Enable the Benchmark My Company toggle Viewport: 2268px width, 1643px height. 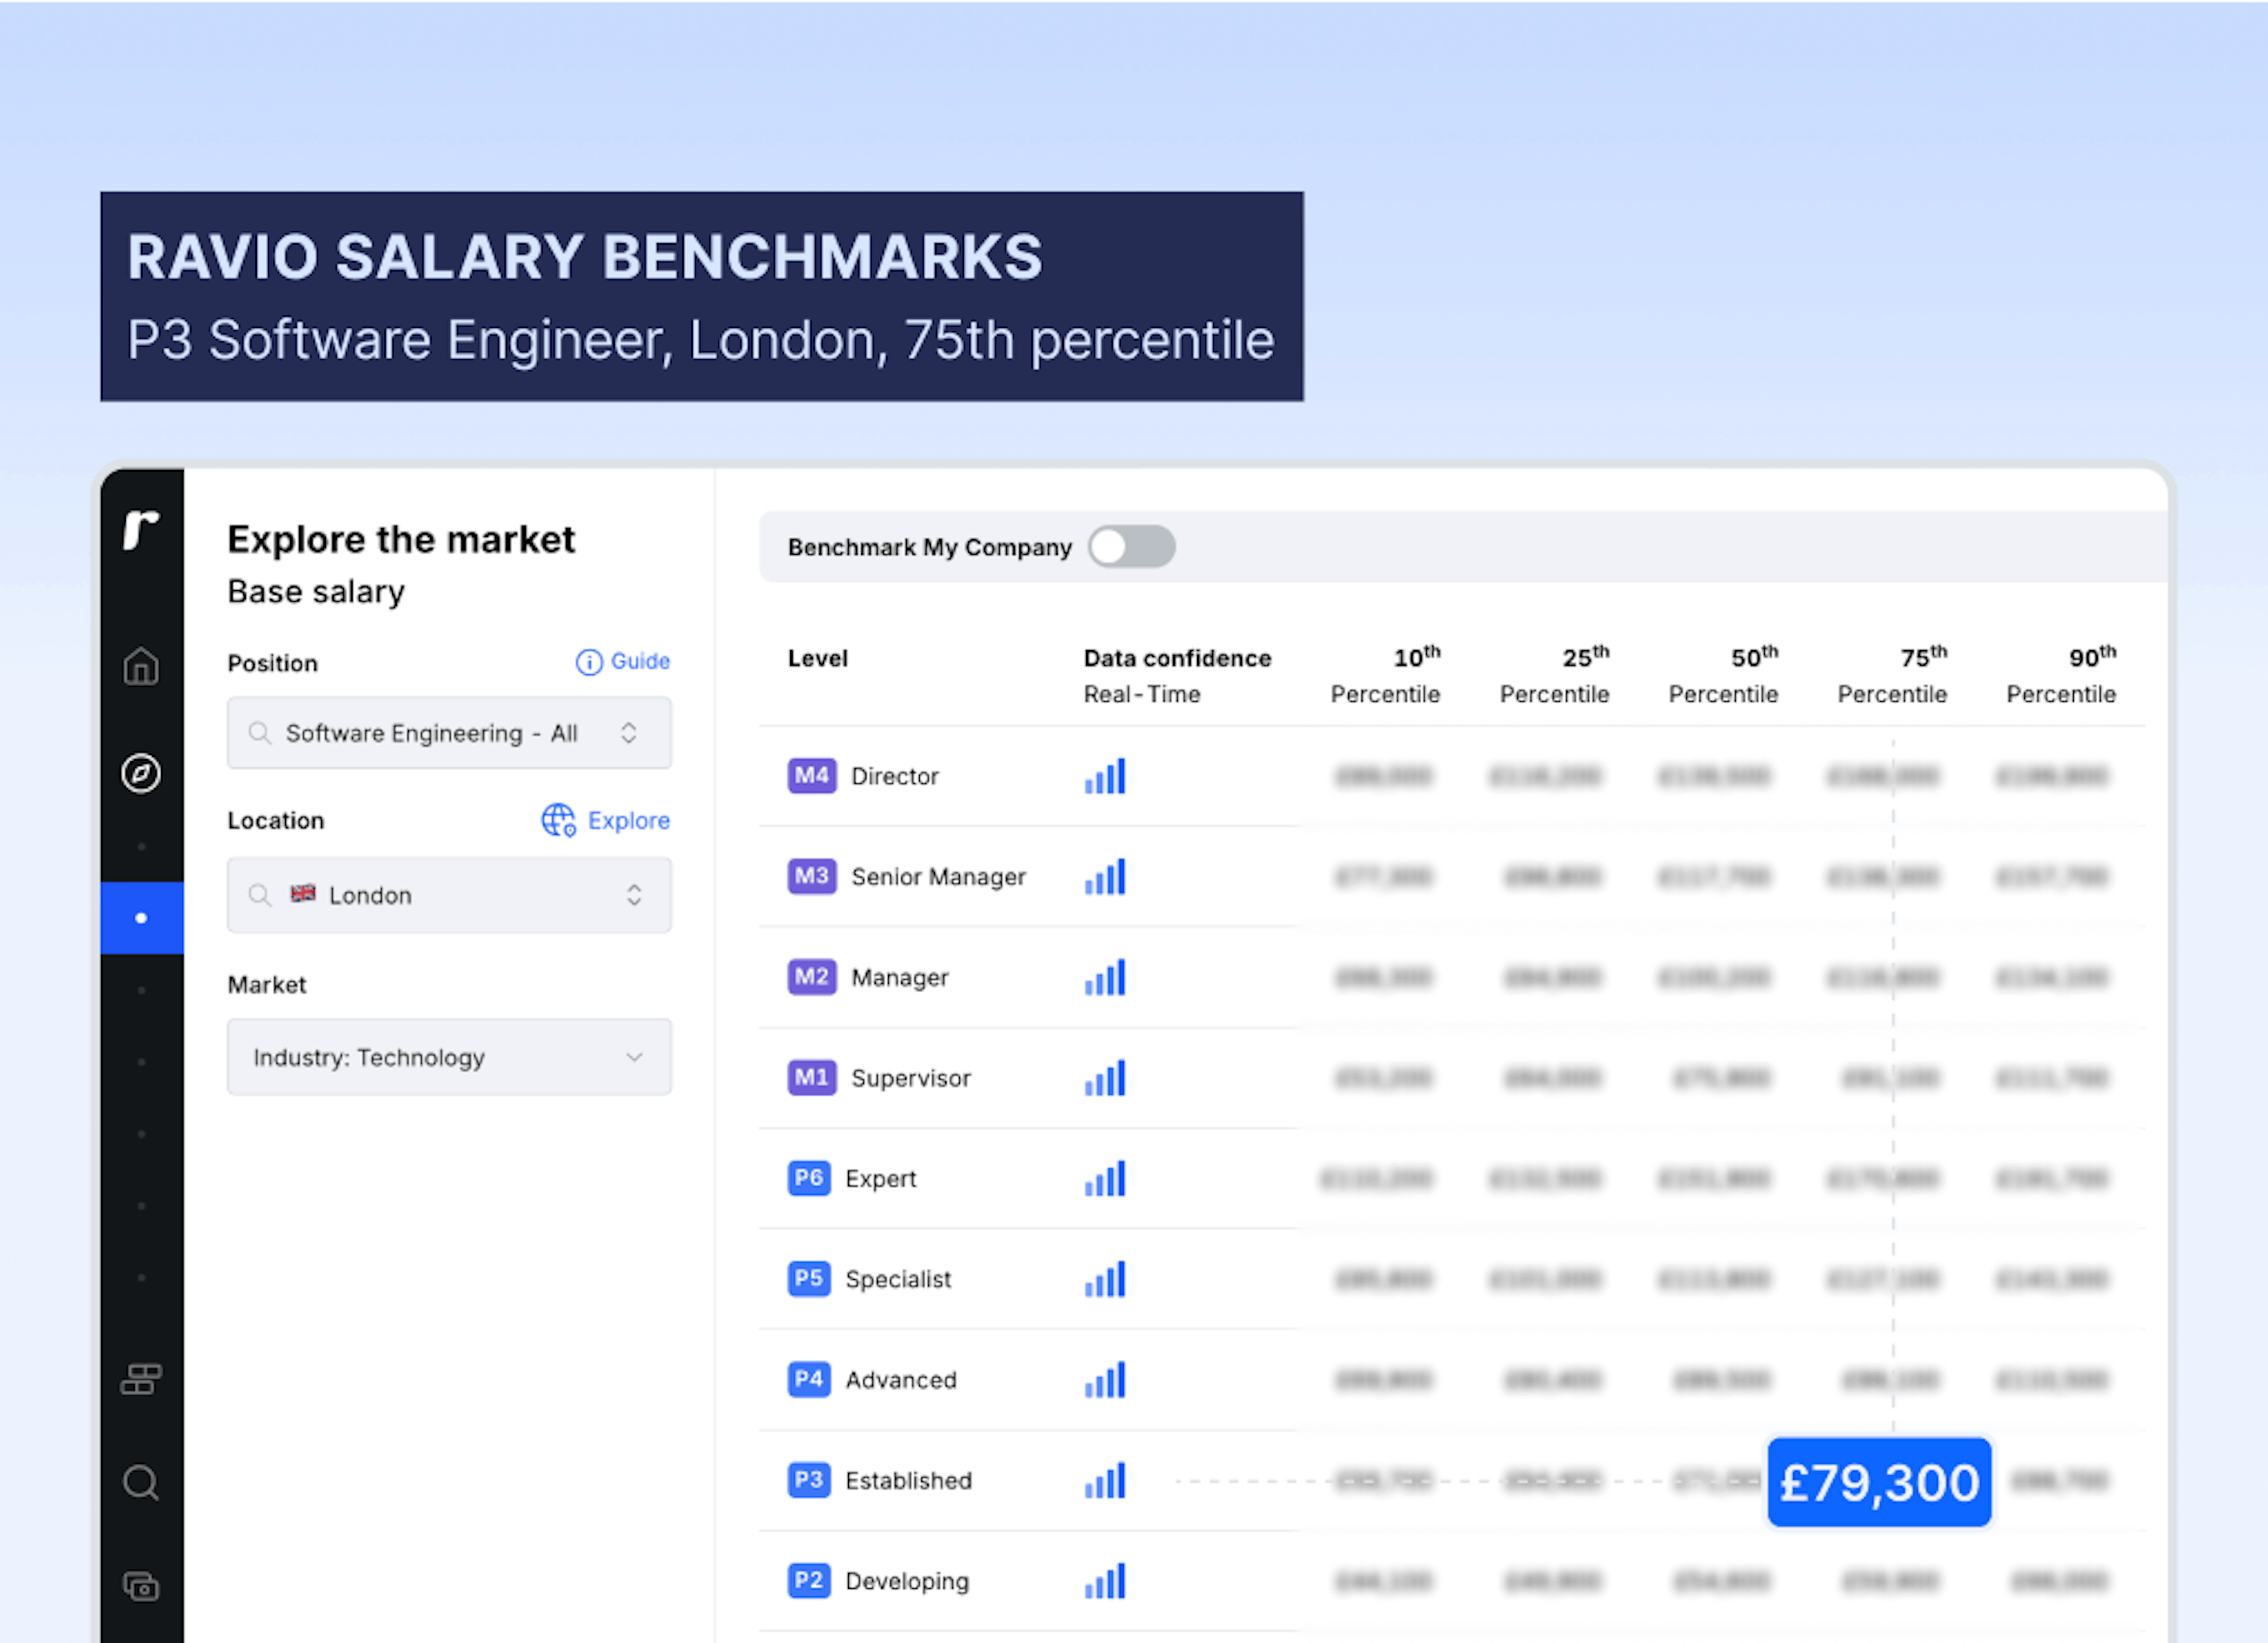pyautogui.click(x=1131, y=547)
